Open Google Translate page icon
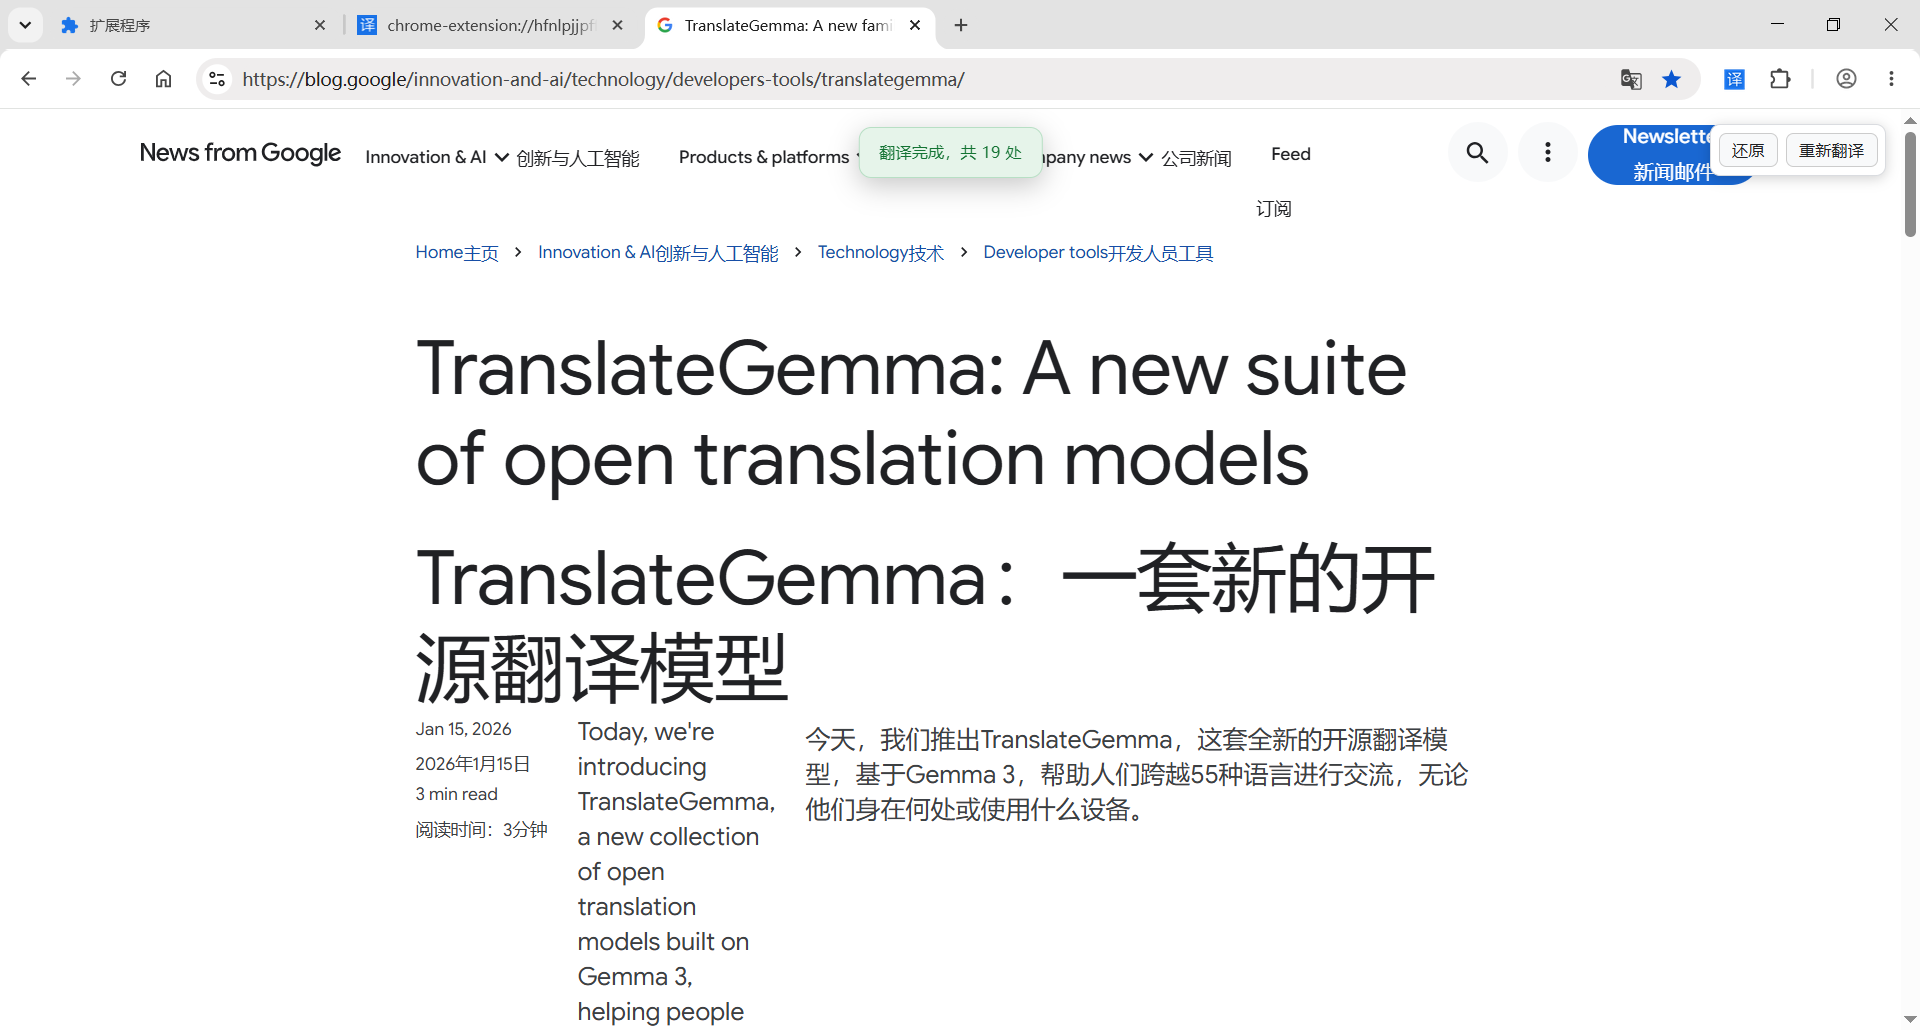 pyautogui.click(x=1631, y=79)
